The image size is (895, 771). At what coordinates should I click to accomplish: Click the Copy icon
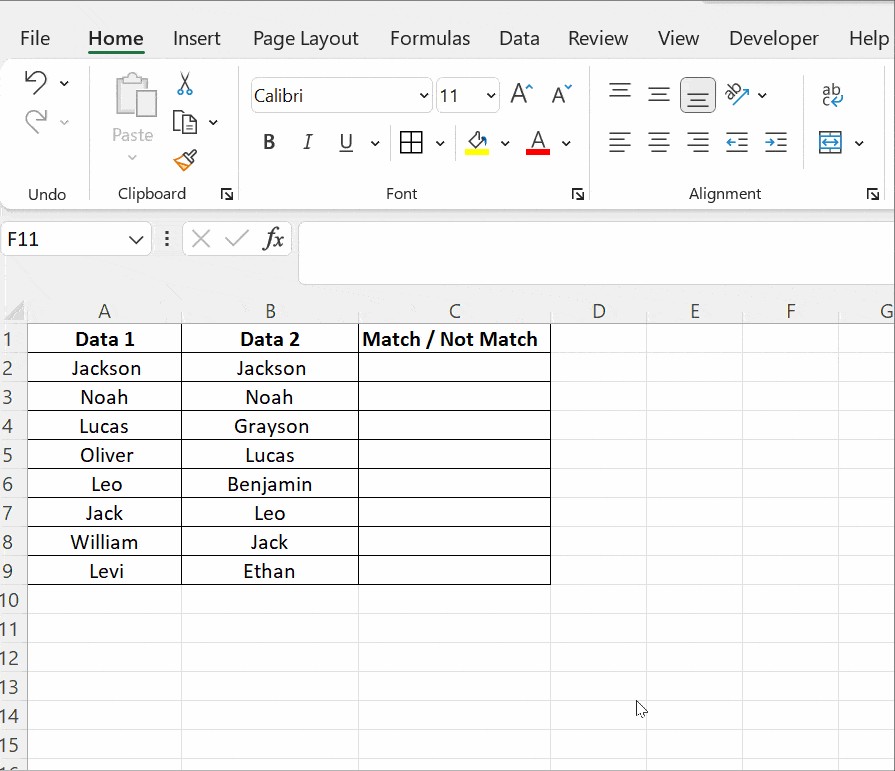click(x=184, y=122)
